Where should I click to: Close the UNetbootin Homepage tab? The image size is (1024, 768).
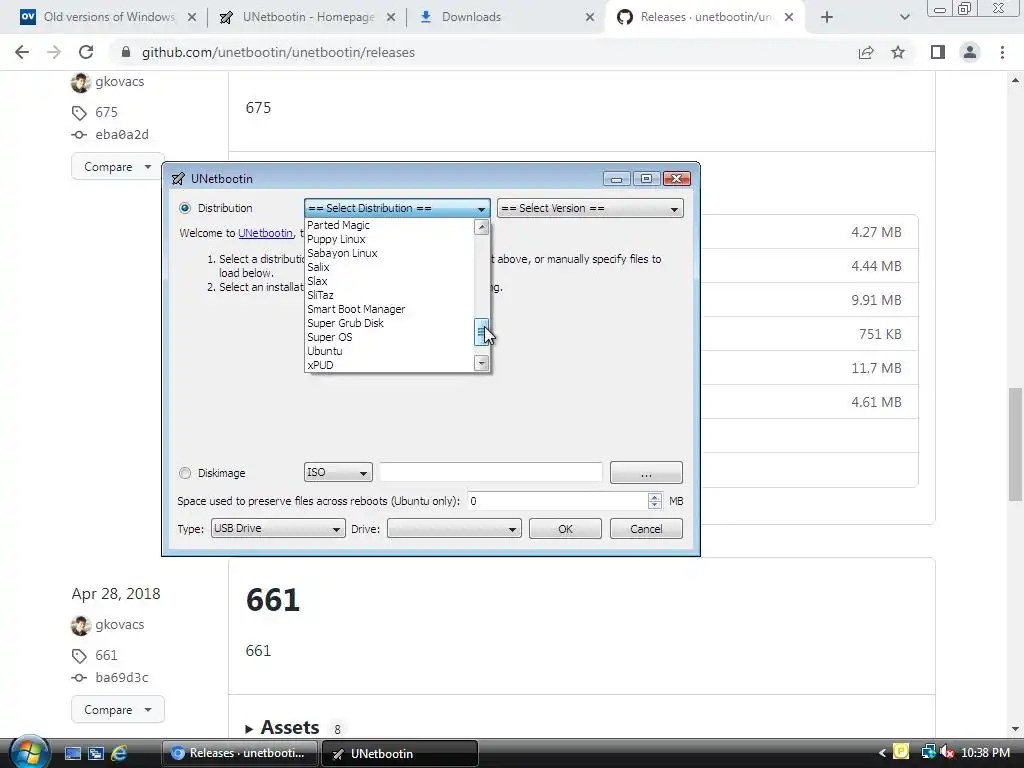[391, 17]
